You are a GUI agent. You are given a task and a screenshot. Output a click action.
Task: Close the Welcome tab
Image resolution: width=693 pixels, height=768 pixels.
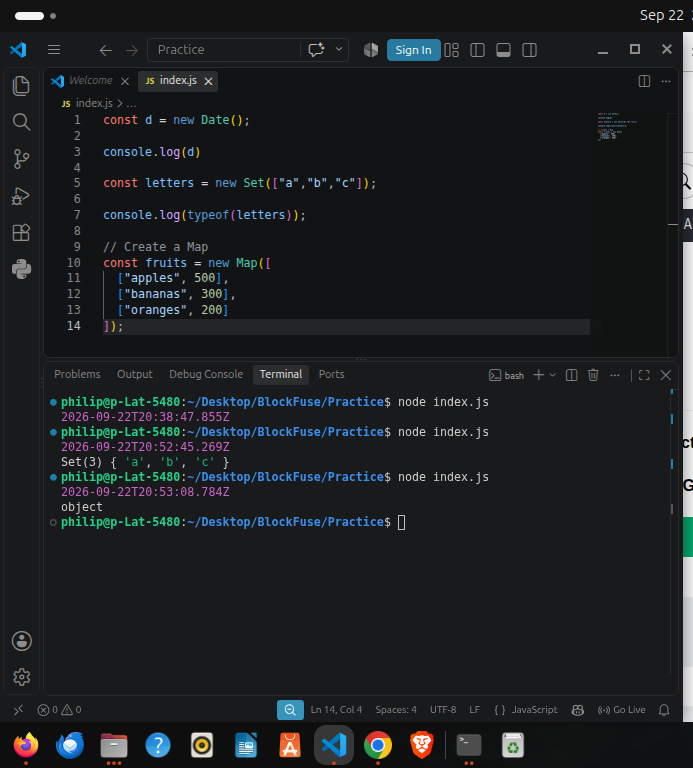pos(125,81)
